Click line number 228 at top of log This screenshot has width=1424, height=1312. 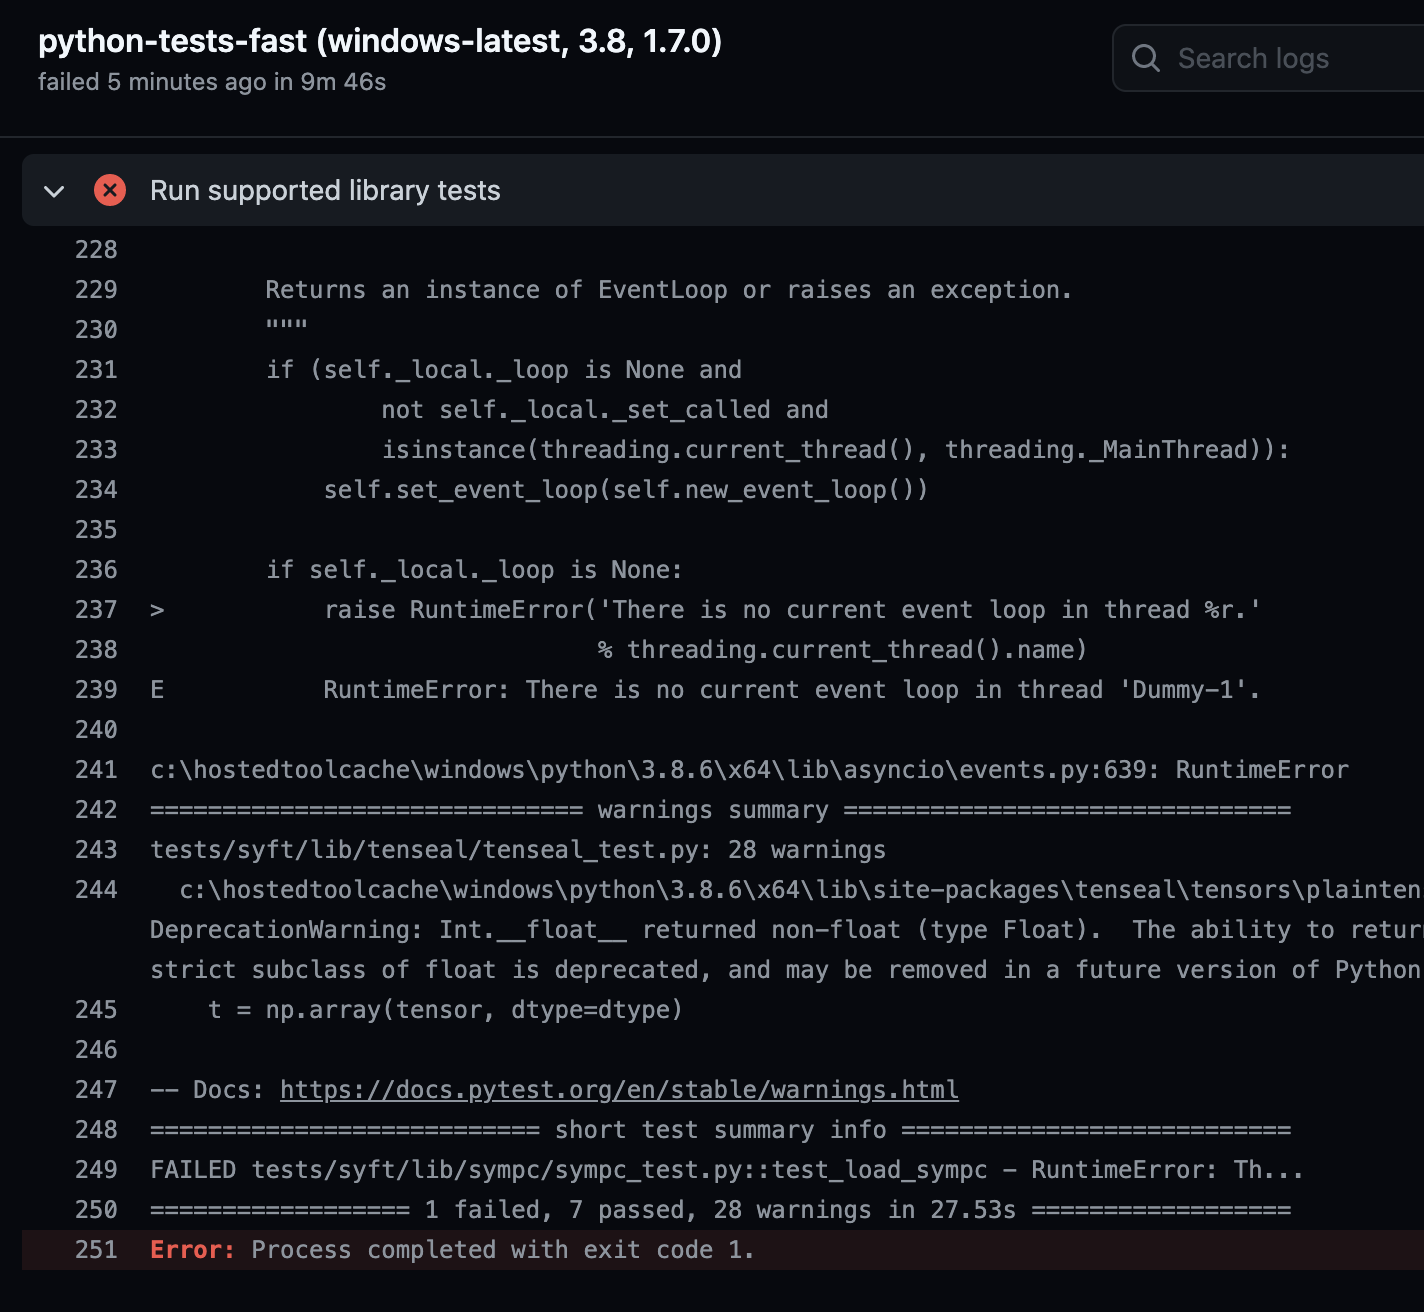[95, 249]
